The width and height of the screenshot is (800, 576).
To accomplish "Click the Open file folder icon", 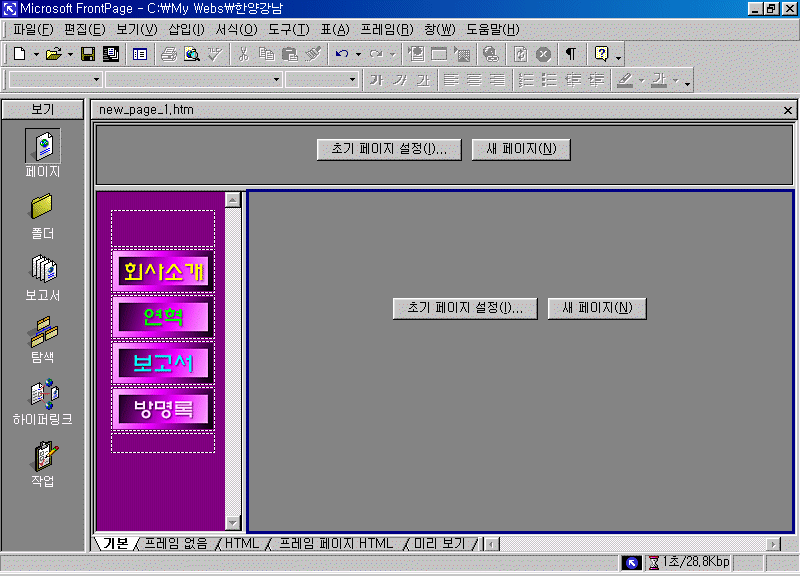I will (54, 54).
